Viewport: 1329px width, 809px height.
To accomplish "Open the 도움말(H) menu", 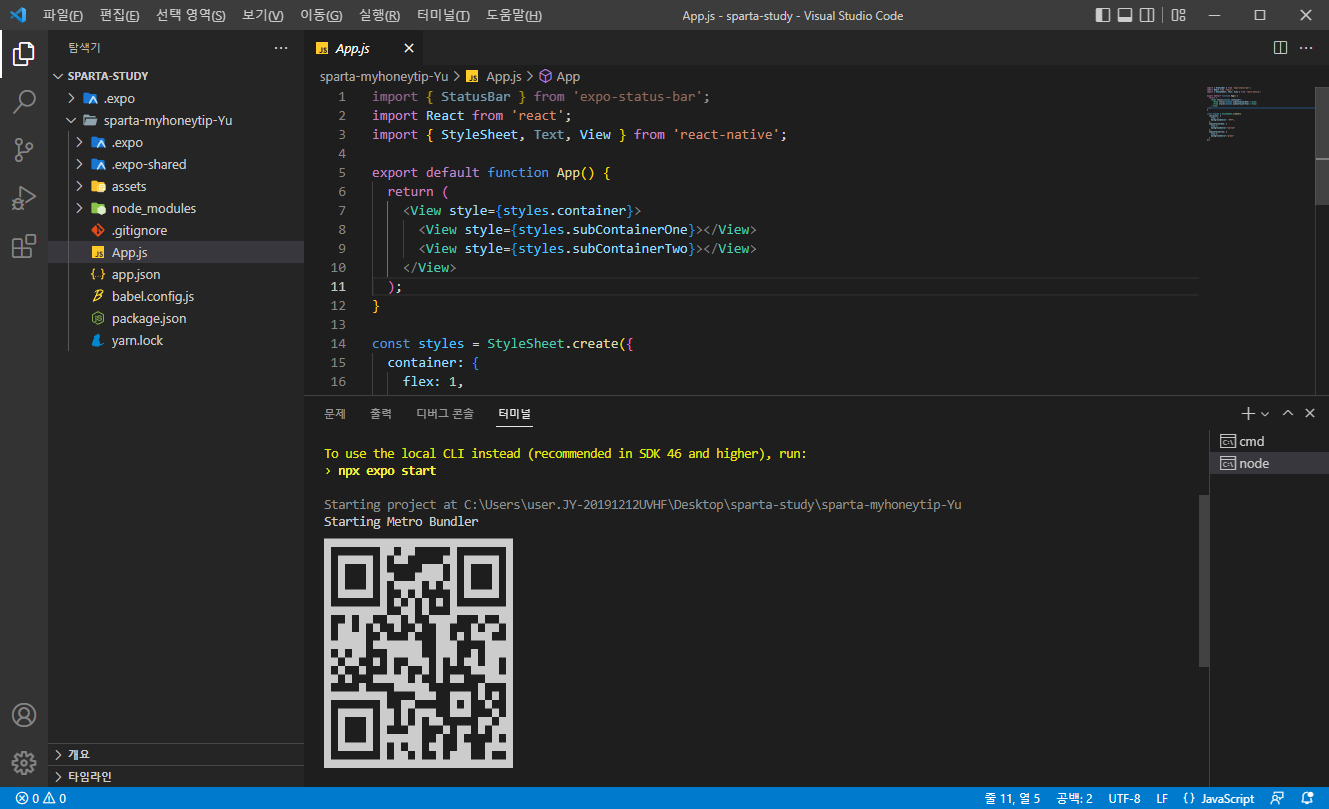I will coord(514,15).
